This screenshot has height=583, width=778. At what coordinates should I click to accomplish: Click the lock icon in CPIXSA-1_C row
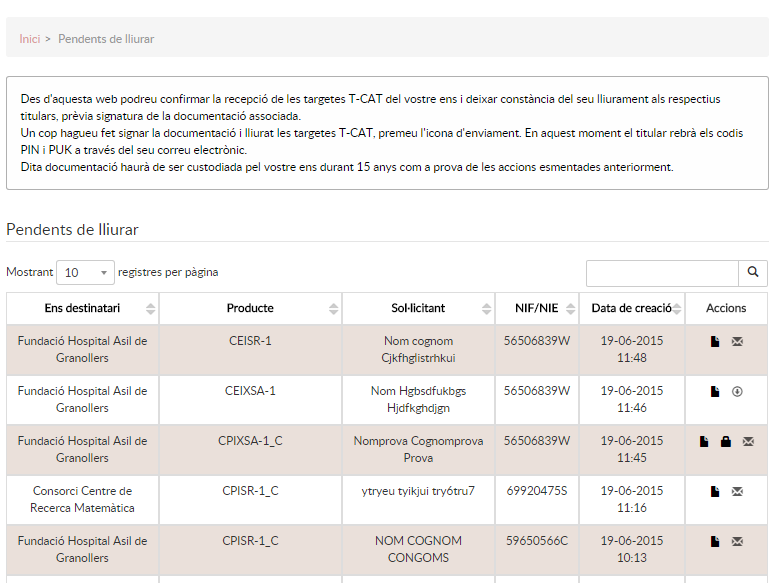(x=726, y=442)
